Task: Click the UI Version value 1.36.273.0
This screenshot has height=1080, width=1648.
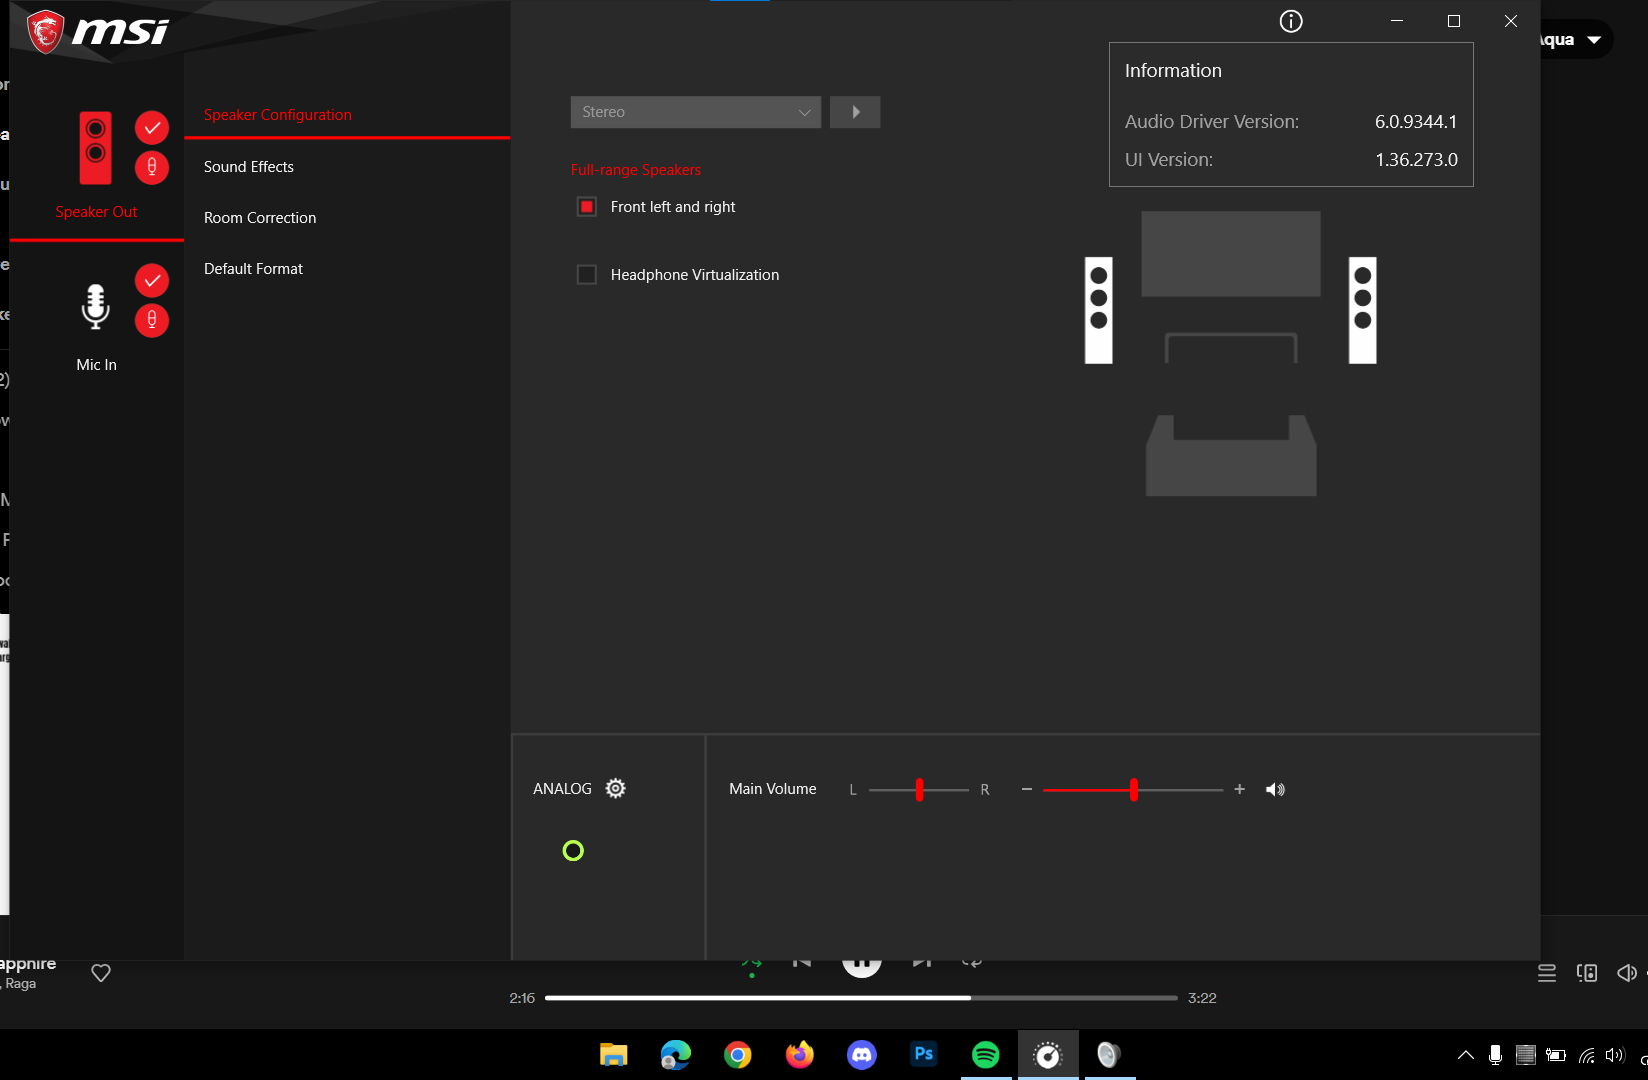Action: (x=1416, y=160)
